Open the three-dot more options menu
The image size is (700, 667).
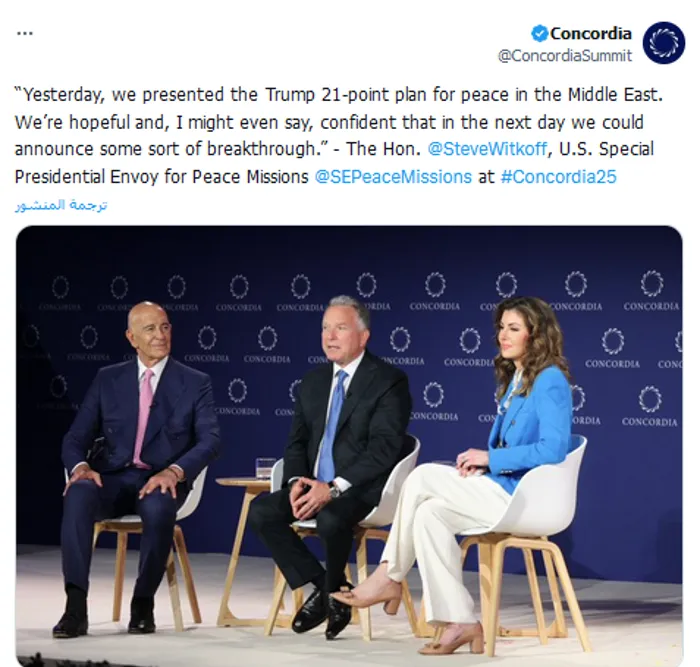pos(25,33)
